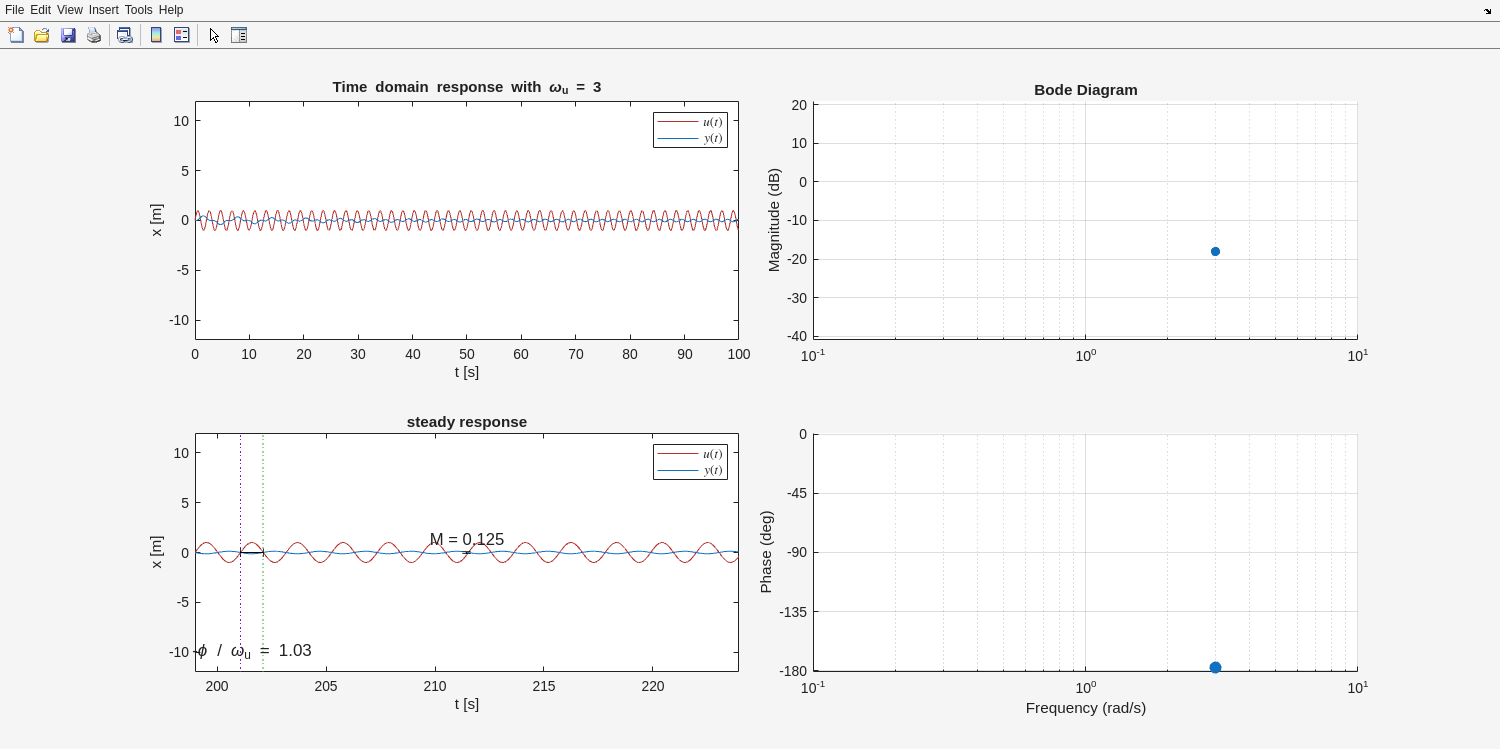Screen dimensions: 1500x749
Task: Save the figure with the floppy disk icon
Action: click(x=68, y=35)
